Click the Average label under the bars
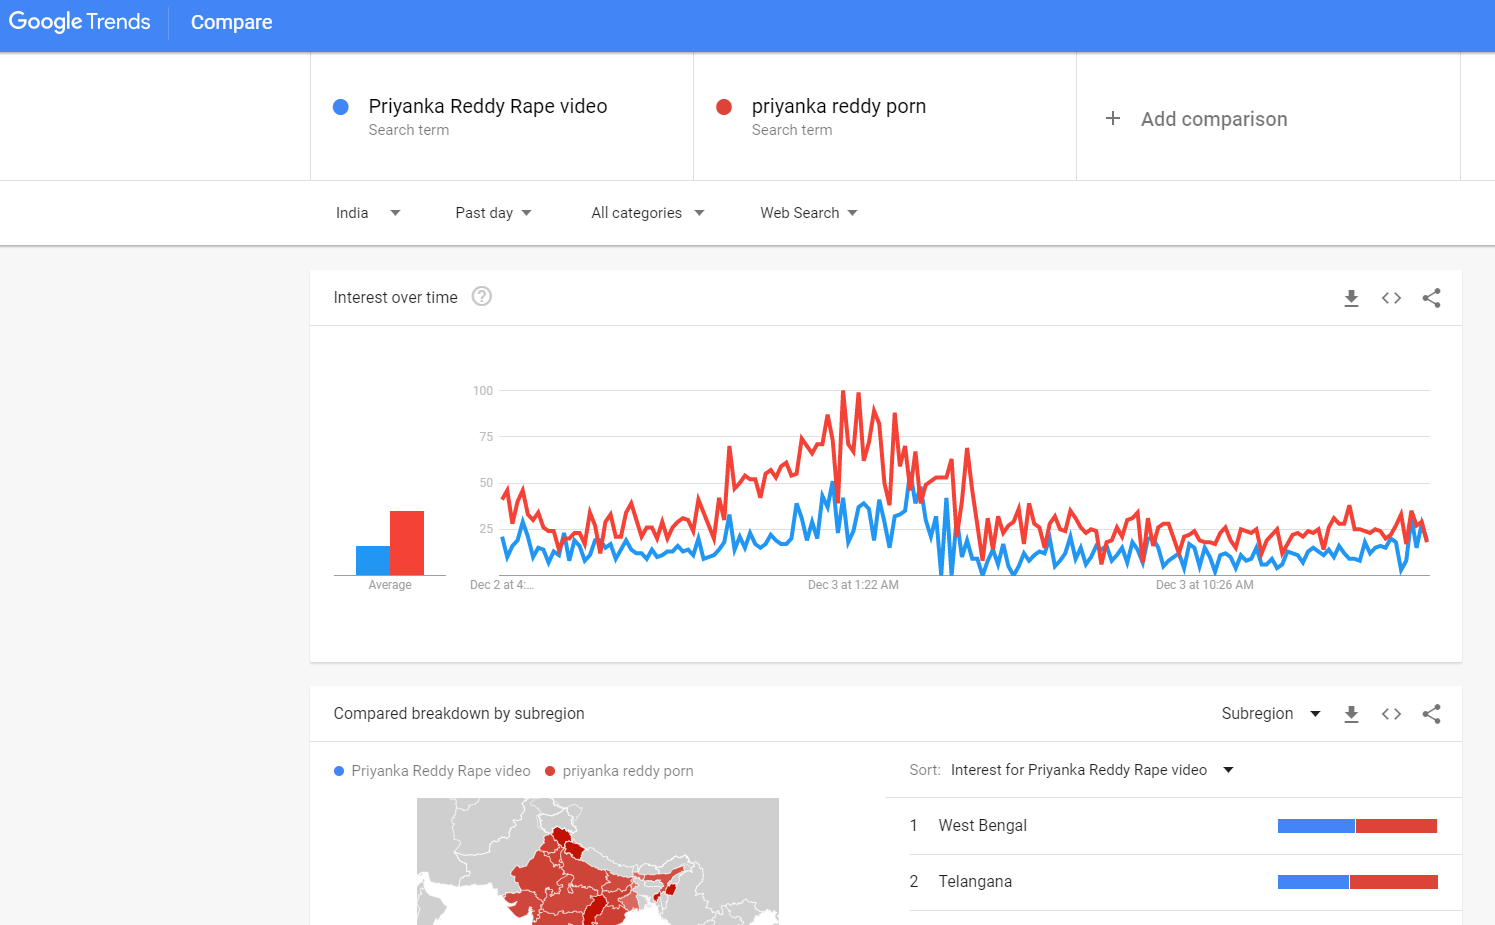Image resolution: width=1495 pixels, height=925 pixels. (390, 585)
